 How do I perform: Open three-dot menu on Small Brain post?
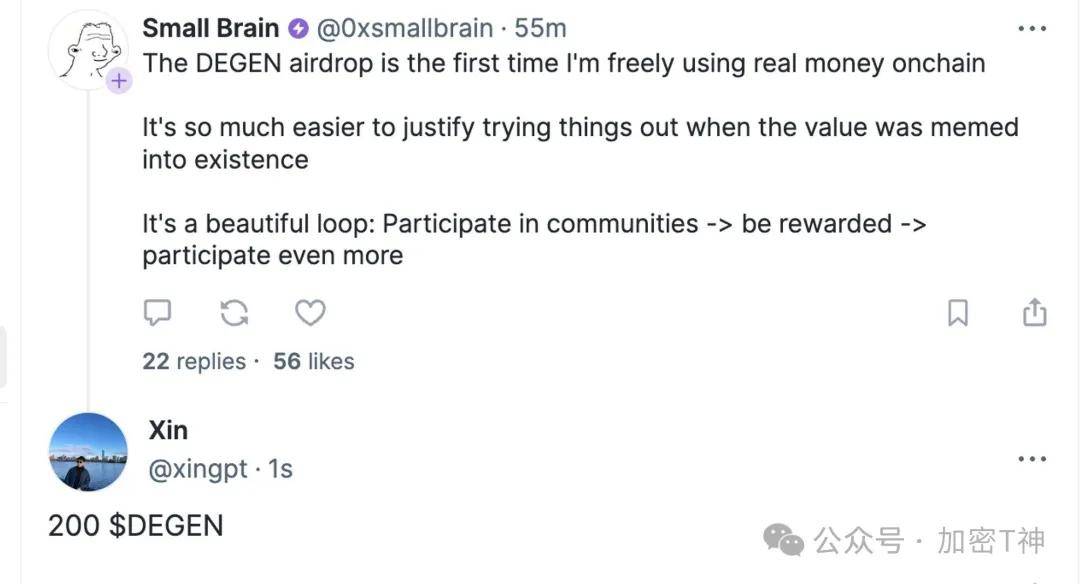(x=1032, y=28)
